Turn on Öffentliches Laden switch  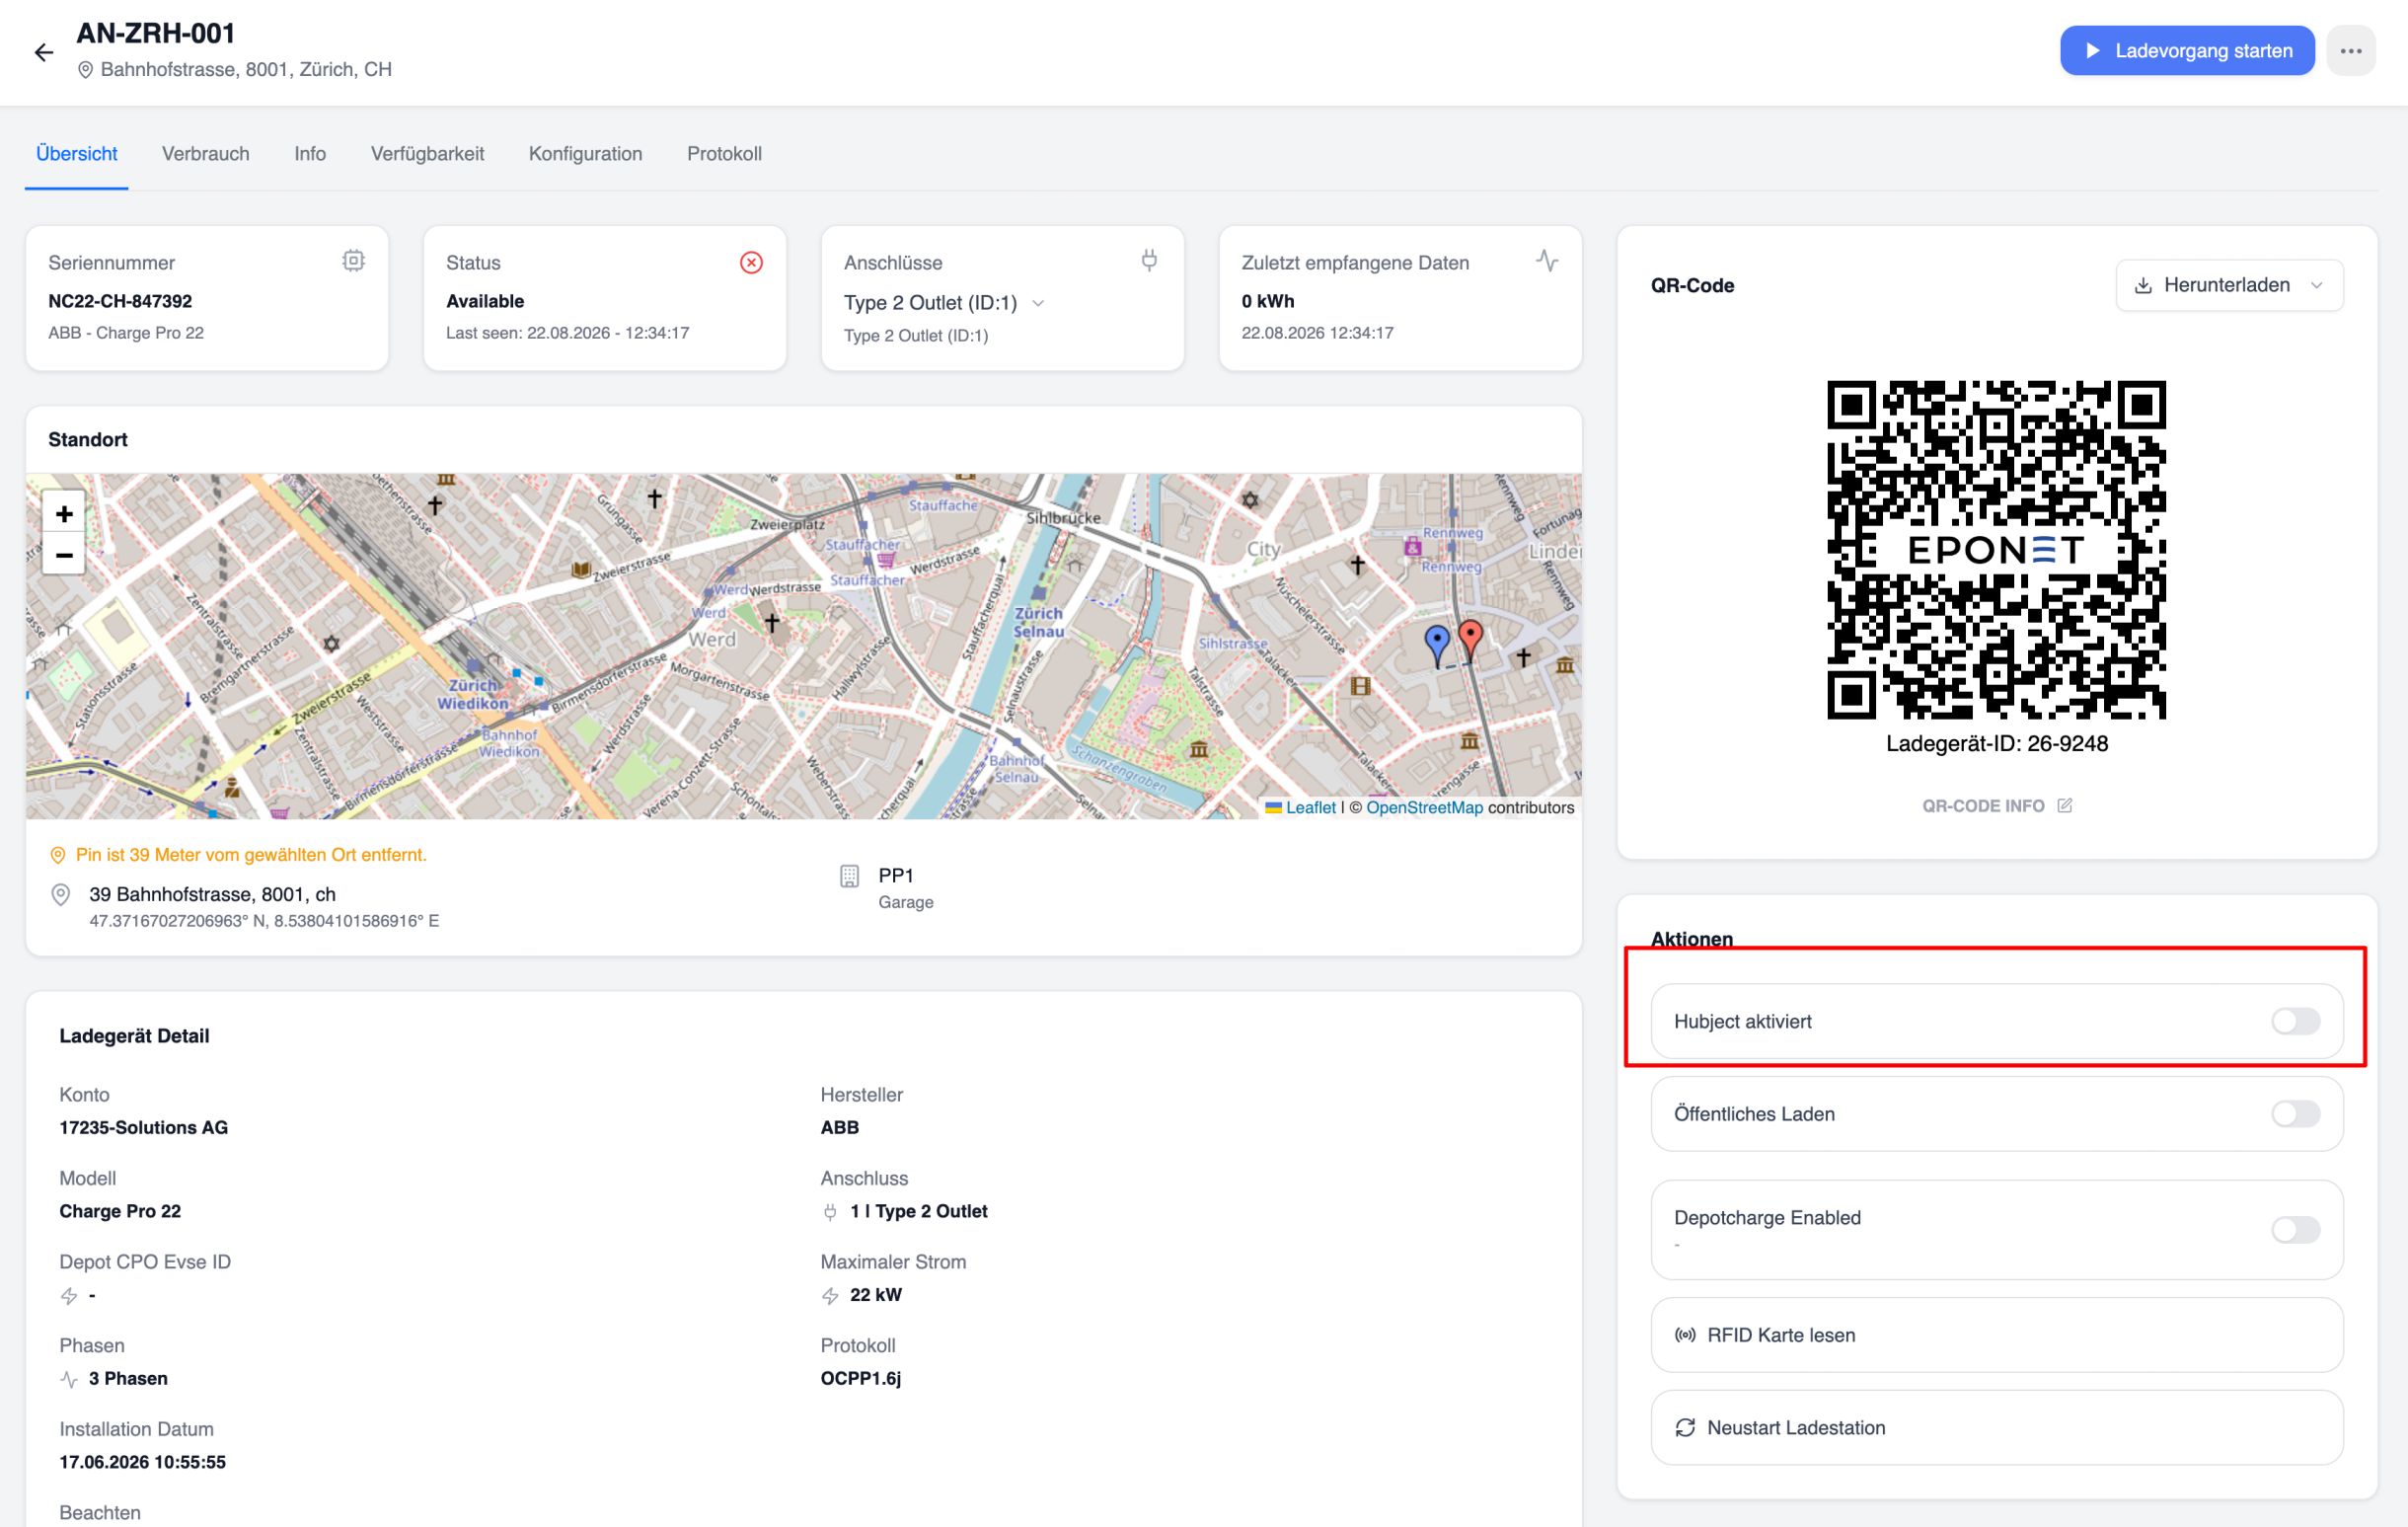tap(2295, 1114)
